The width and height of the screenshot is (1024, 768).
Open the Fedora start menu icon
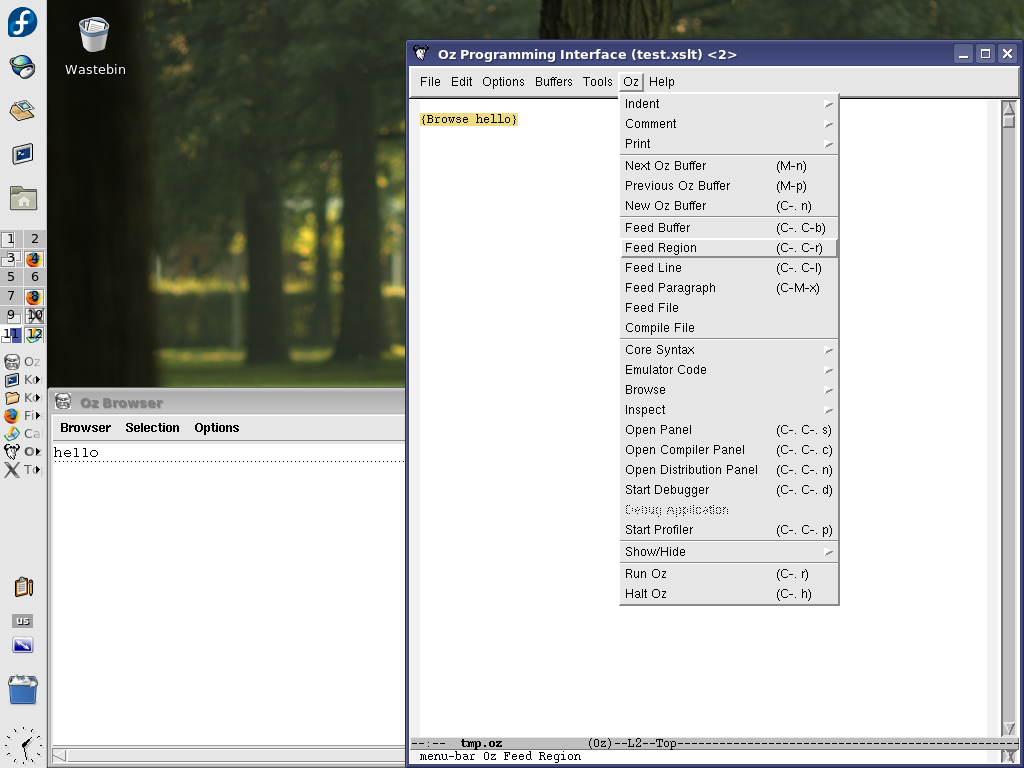click(x=22, y=21)
